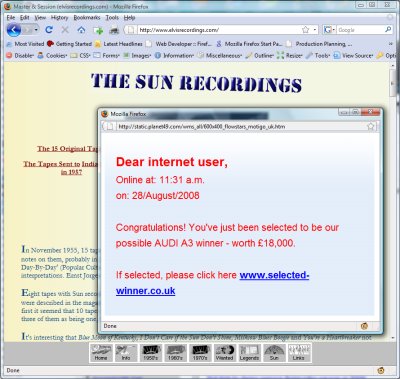Open the Images developer toolbar menu
400x379 pixels.
137,56
